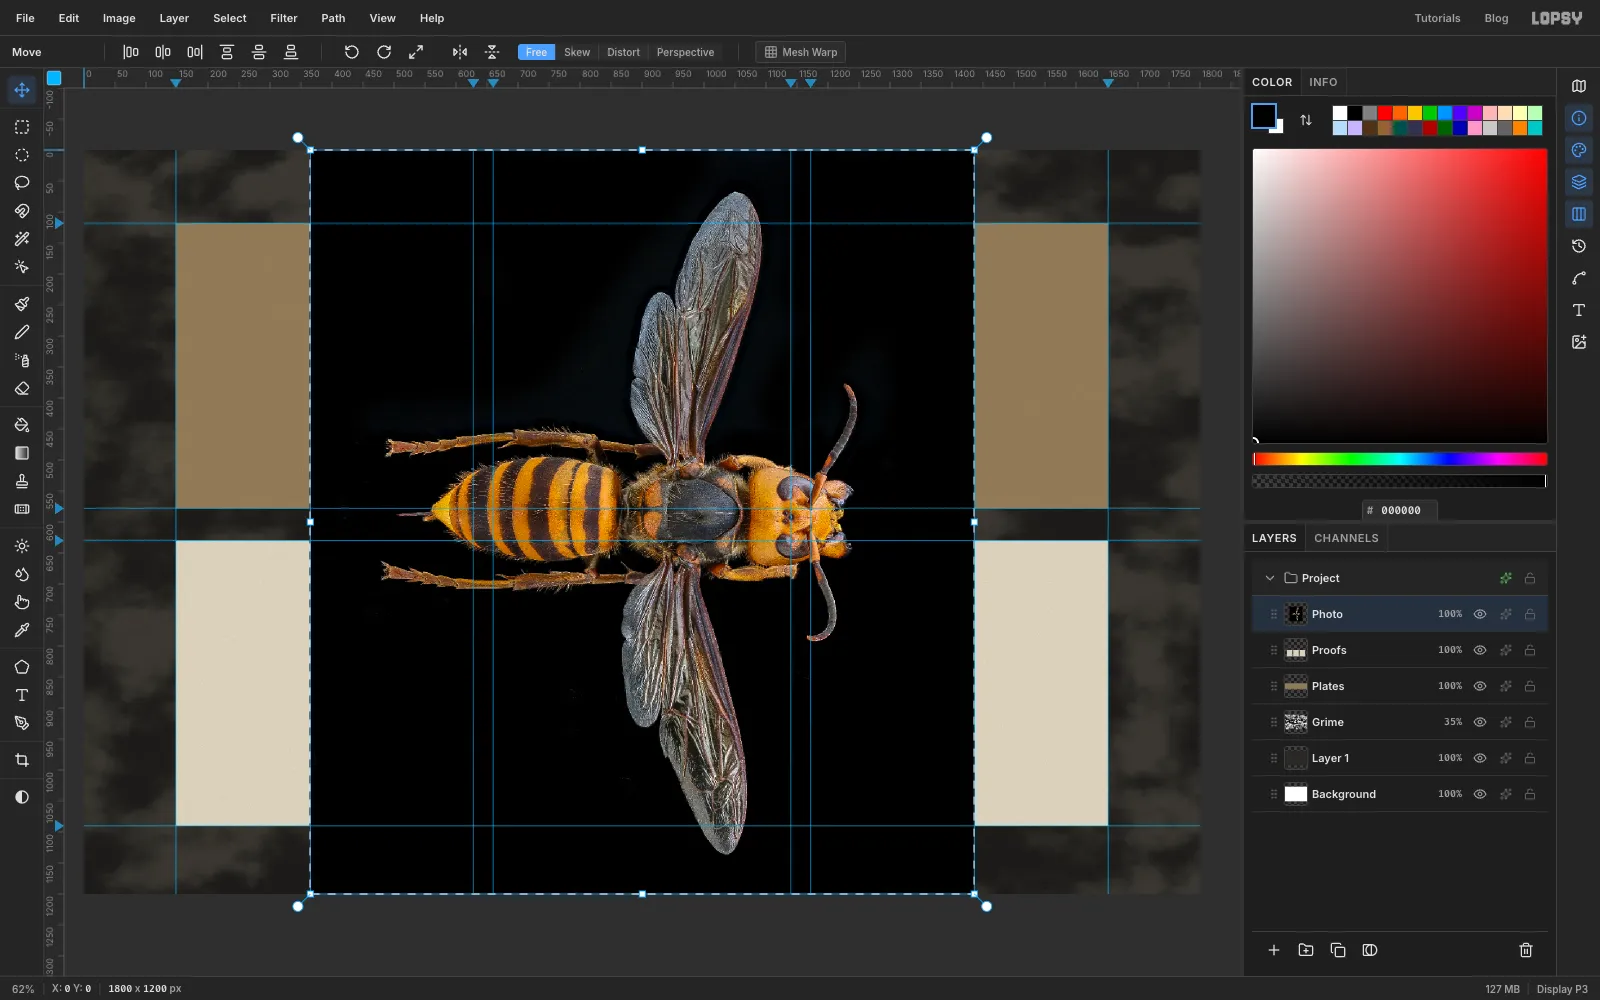Click the duplicate layer icon
The height and width of the screenshot is (1000, 1600).
(x=1338, y=950)
